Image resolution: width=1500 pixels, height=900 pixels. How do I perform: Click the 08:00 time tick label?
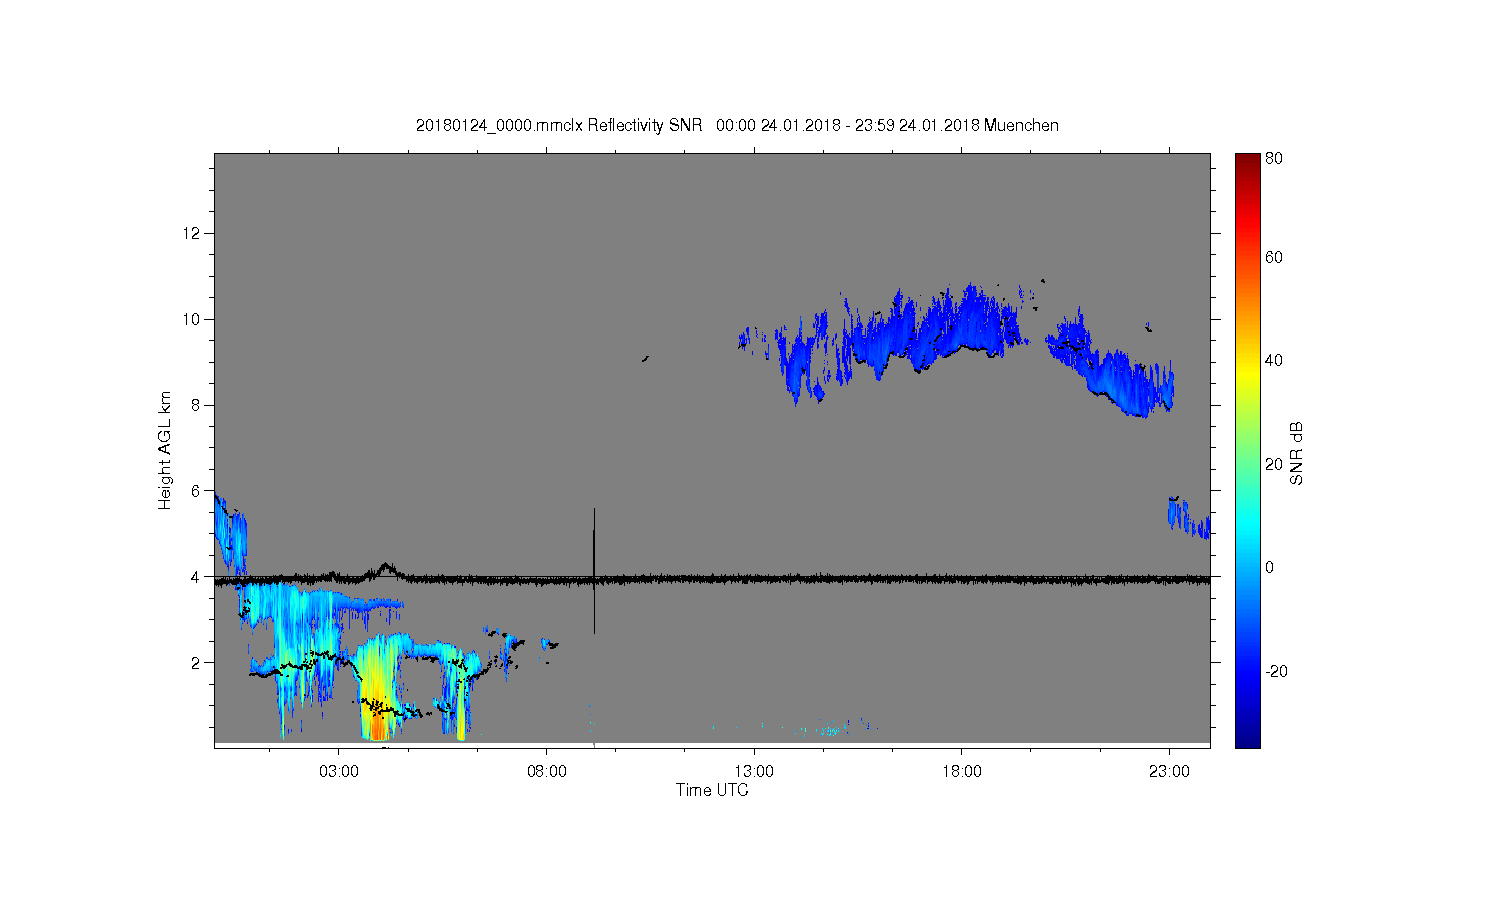click(x=547, y=772)
